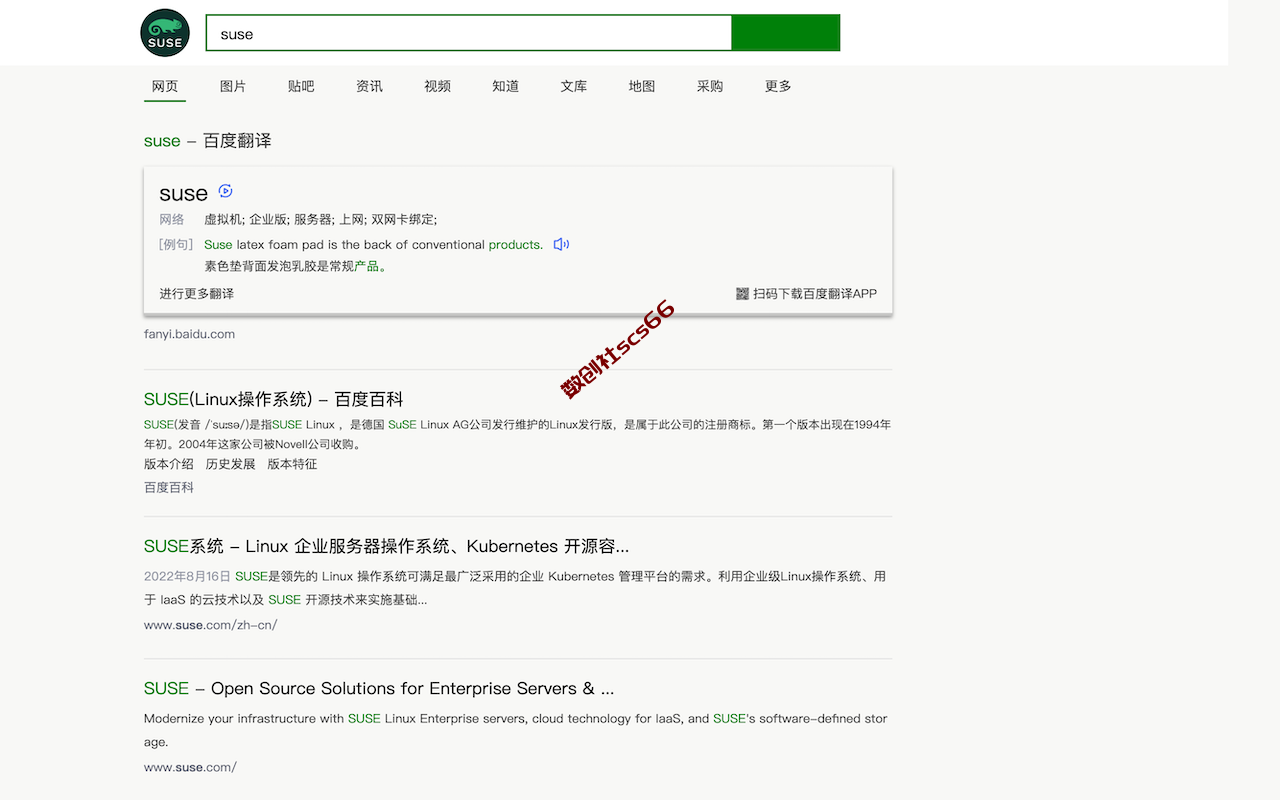
Task: Open the 采购 tab
Action: point(710,86)
